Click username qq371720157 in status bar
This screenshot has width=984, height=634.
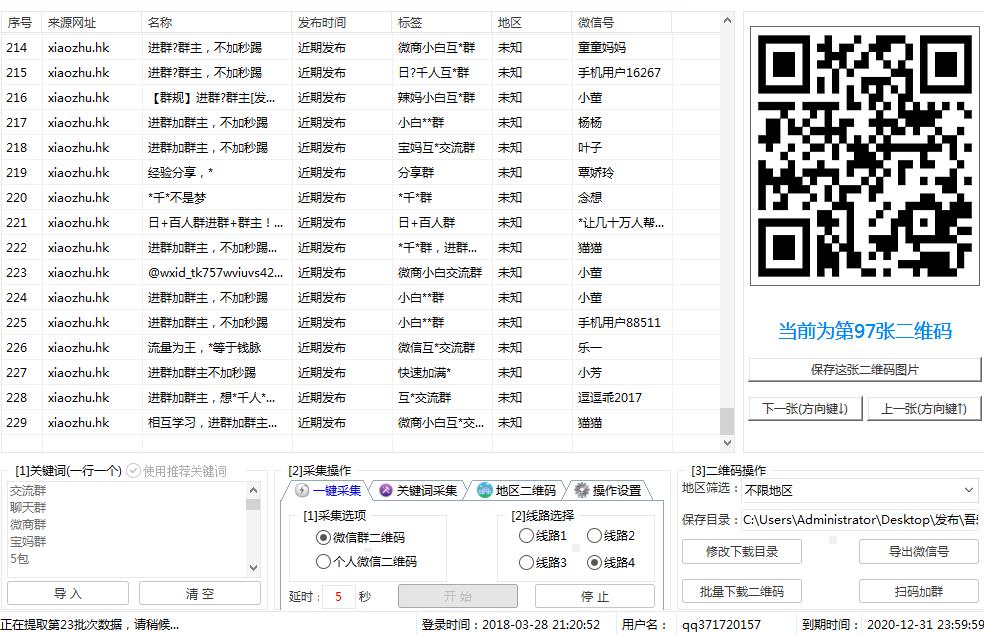tap(721, 625)
